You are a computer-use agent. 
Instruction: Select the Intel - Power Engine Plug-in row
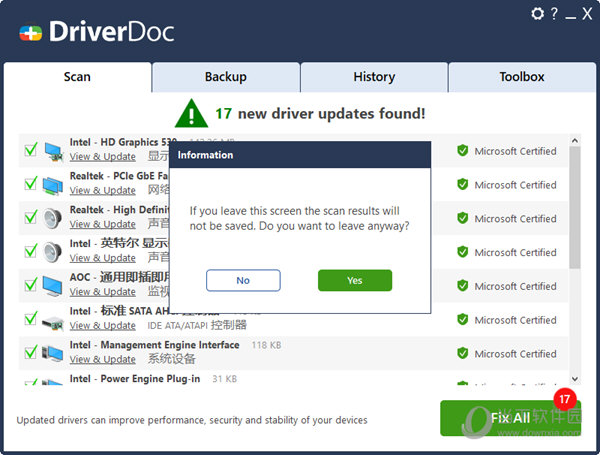pos(293,379)
